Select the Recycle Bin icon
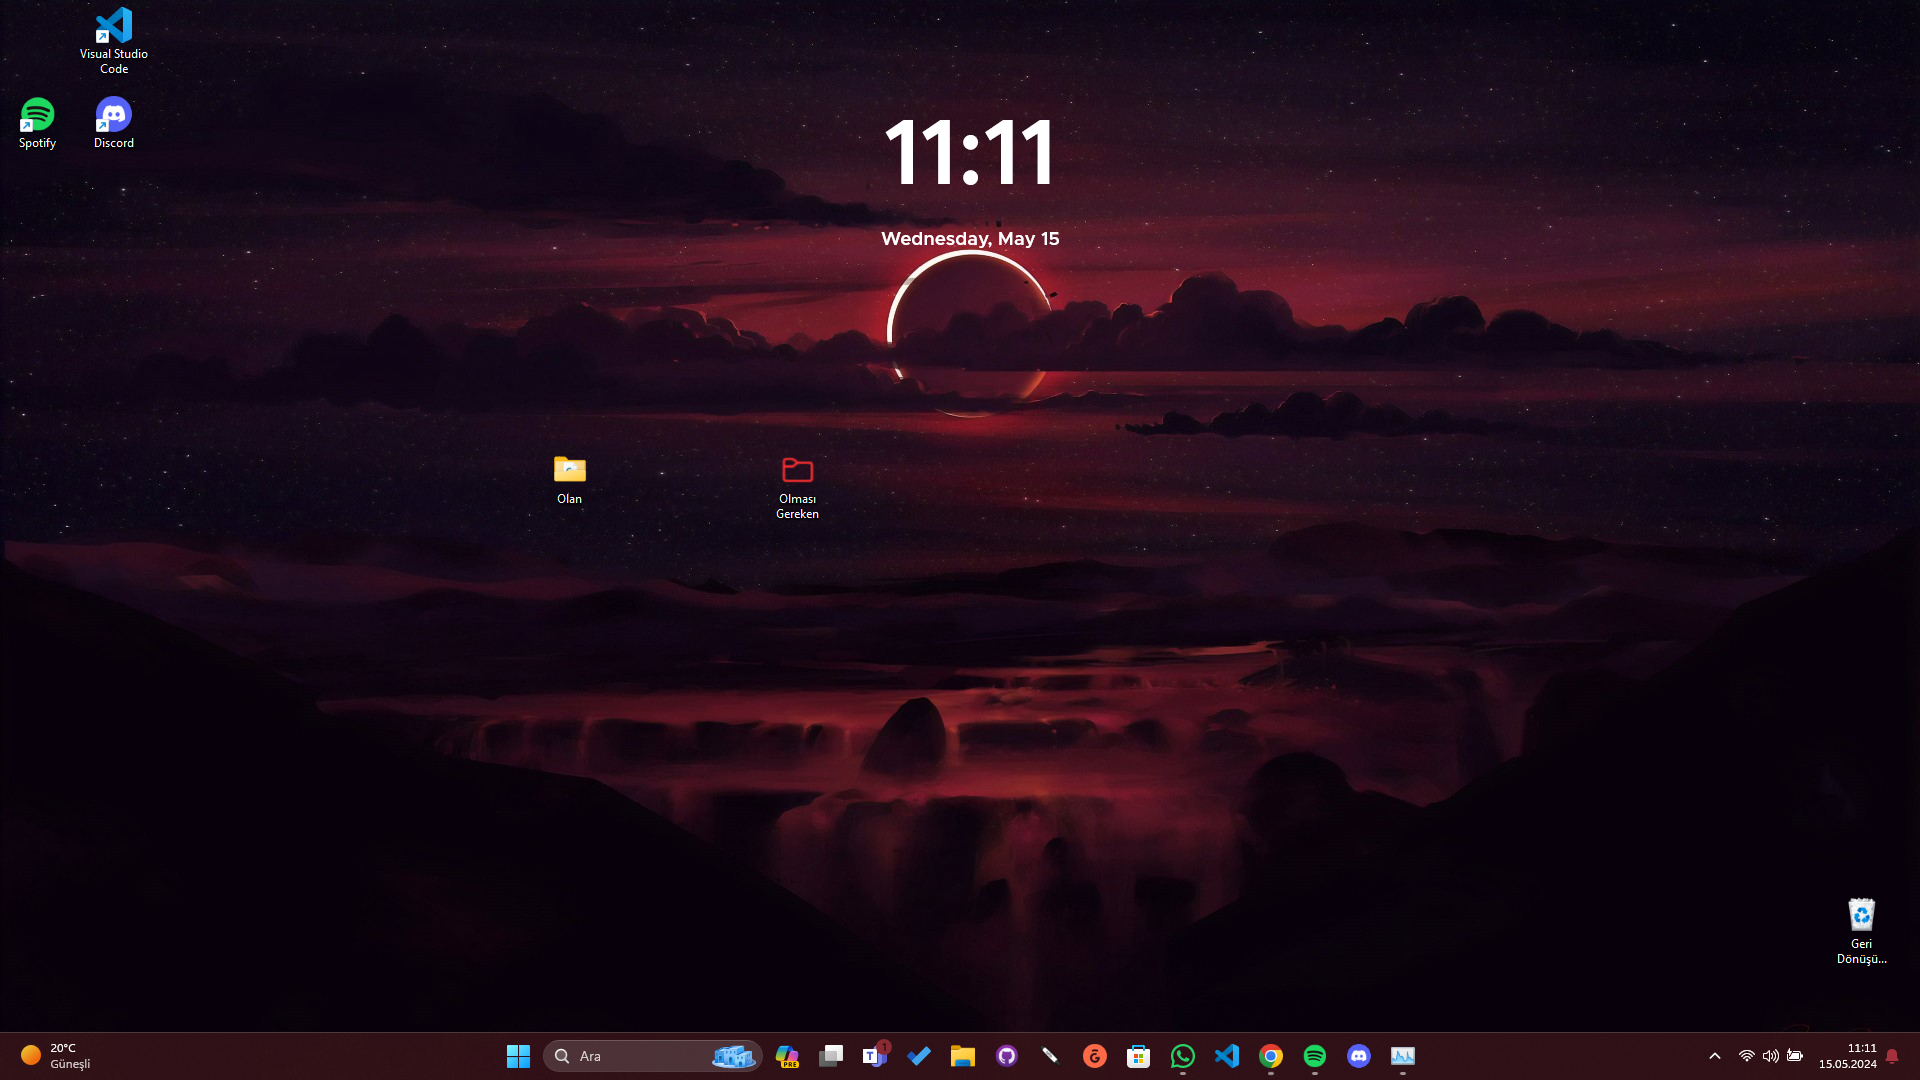1920x1080 pixels. 1861,927
